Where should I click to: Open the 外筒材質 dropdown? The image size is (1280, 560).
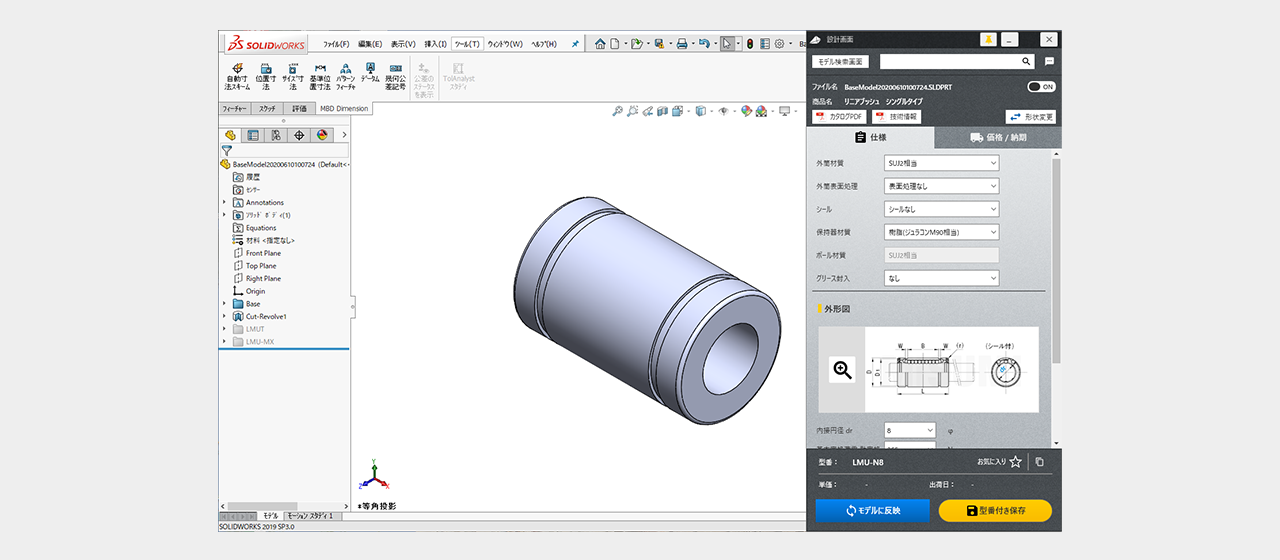click(x=941, y=163)
